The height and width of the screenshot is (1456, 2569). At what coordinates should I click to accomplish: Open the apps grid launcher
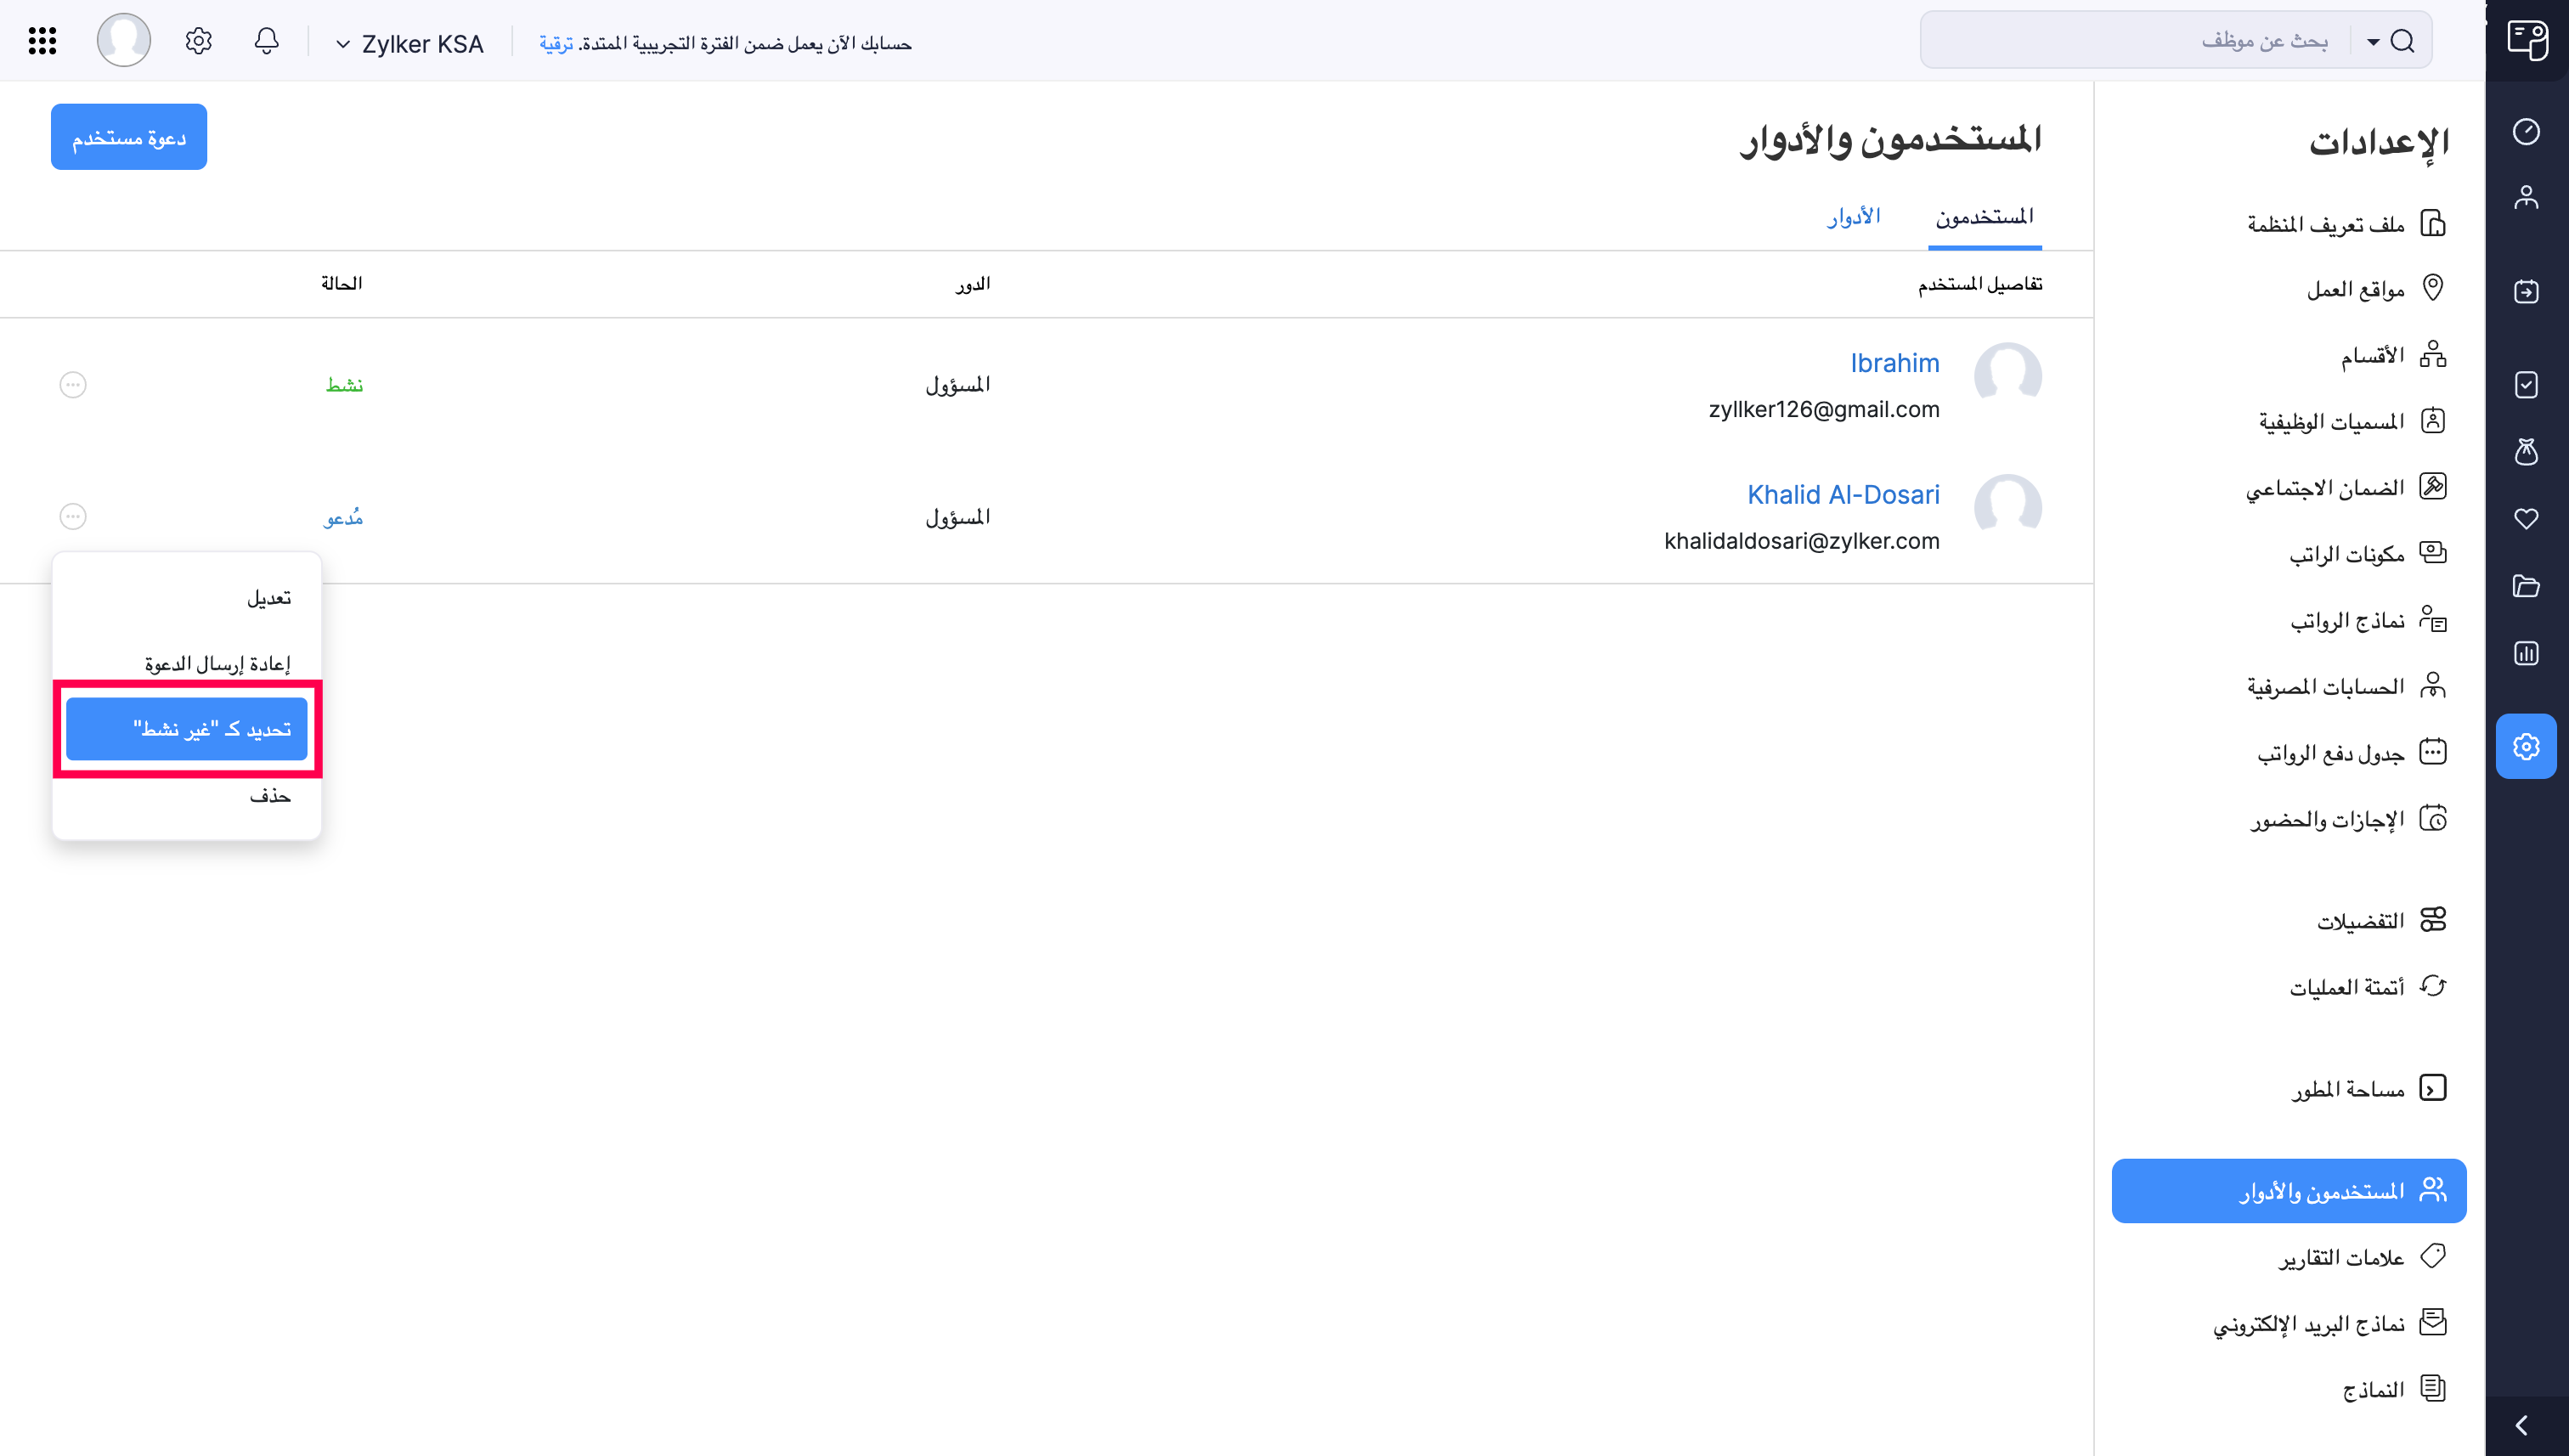[x=41, y=41]
